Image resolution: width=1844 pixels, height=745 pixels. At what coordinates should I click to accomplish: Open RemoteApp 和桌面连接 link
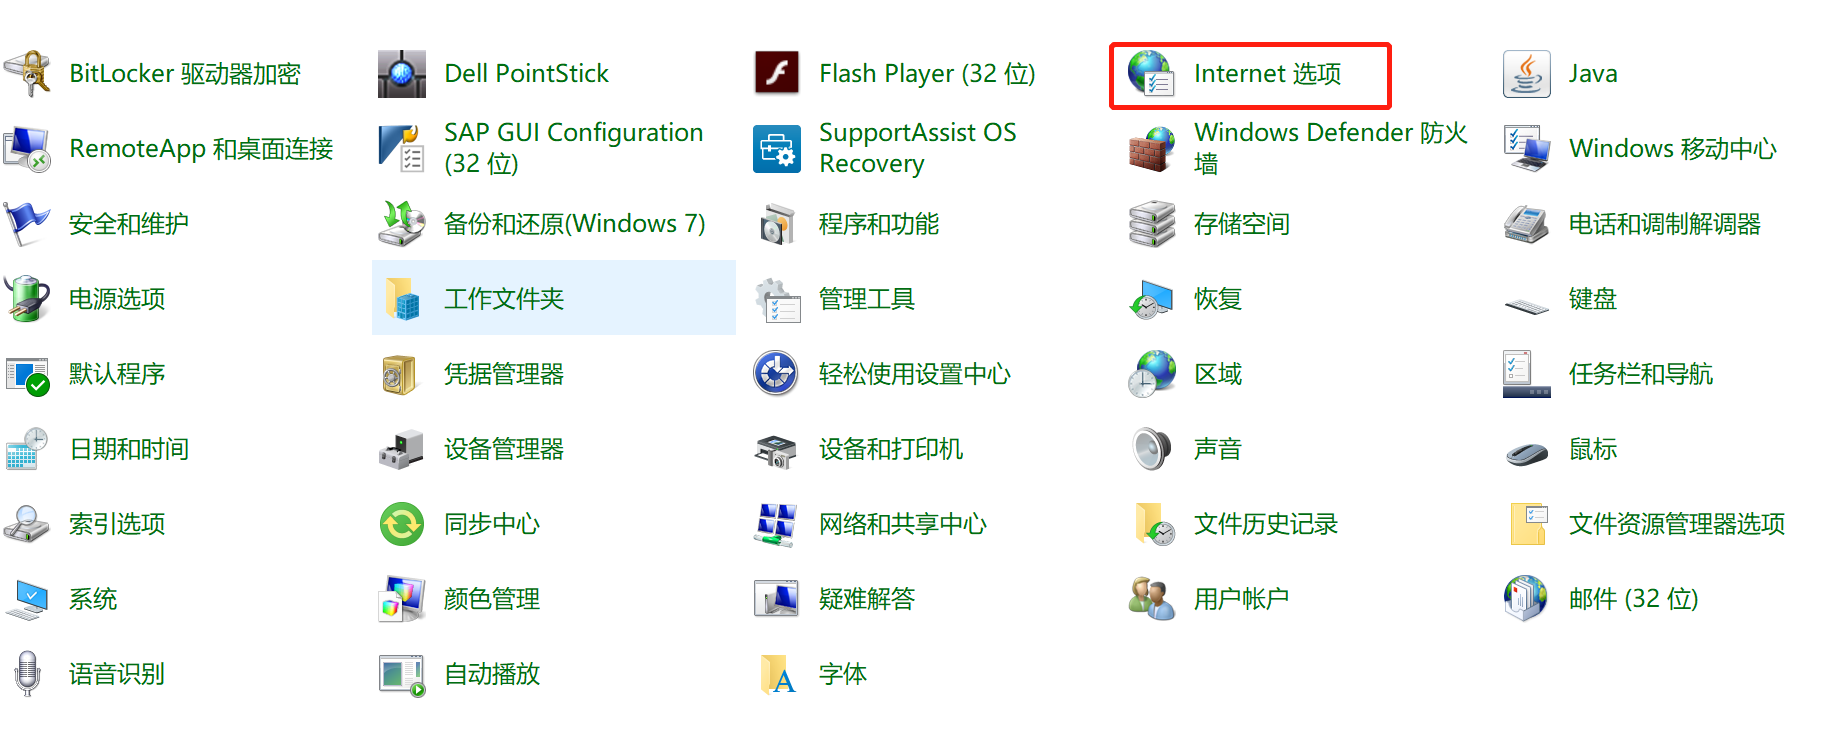[201, 149]
